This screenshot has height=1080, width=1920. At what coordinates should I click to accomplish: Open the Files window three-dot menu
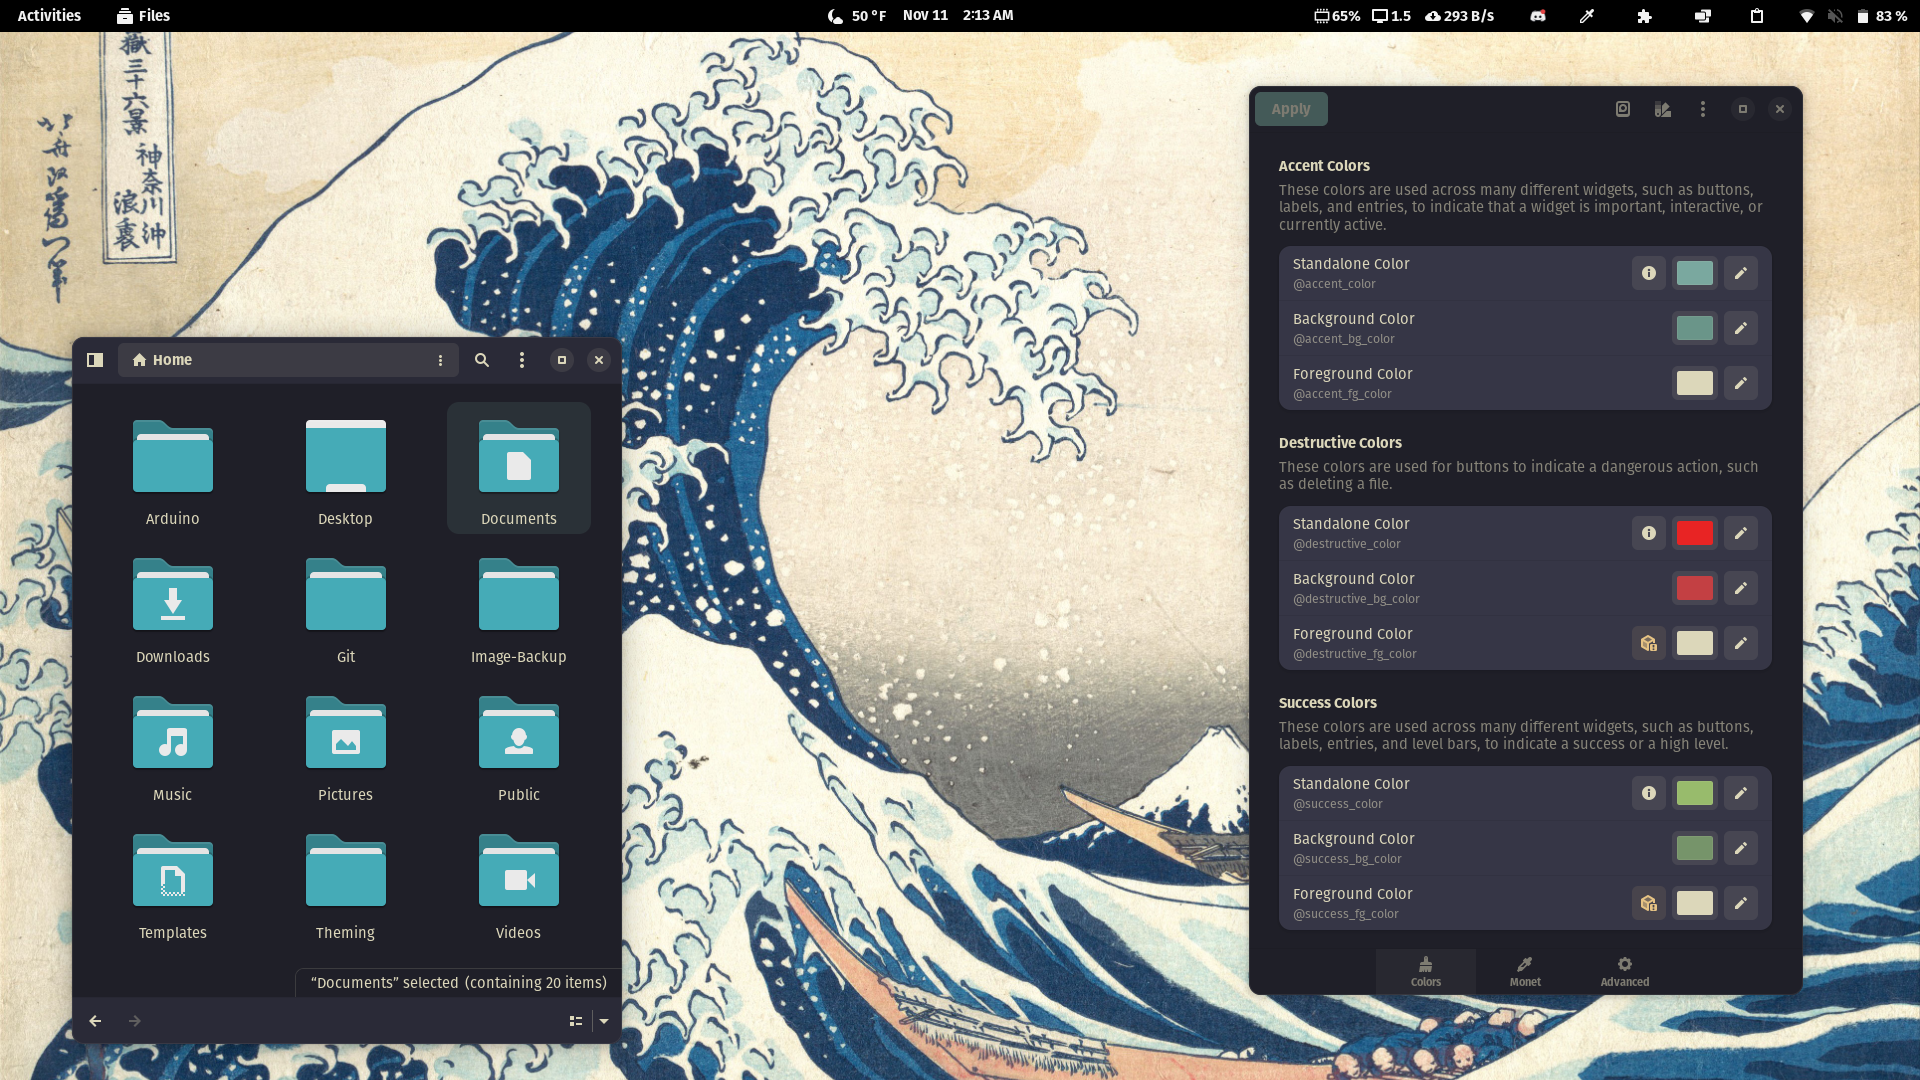[521, 360]
